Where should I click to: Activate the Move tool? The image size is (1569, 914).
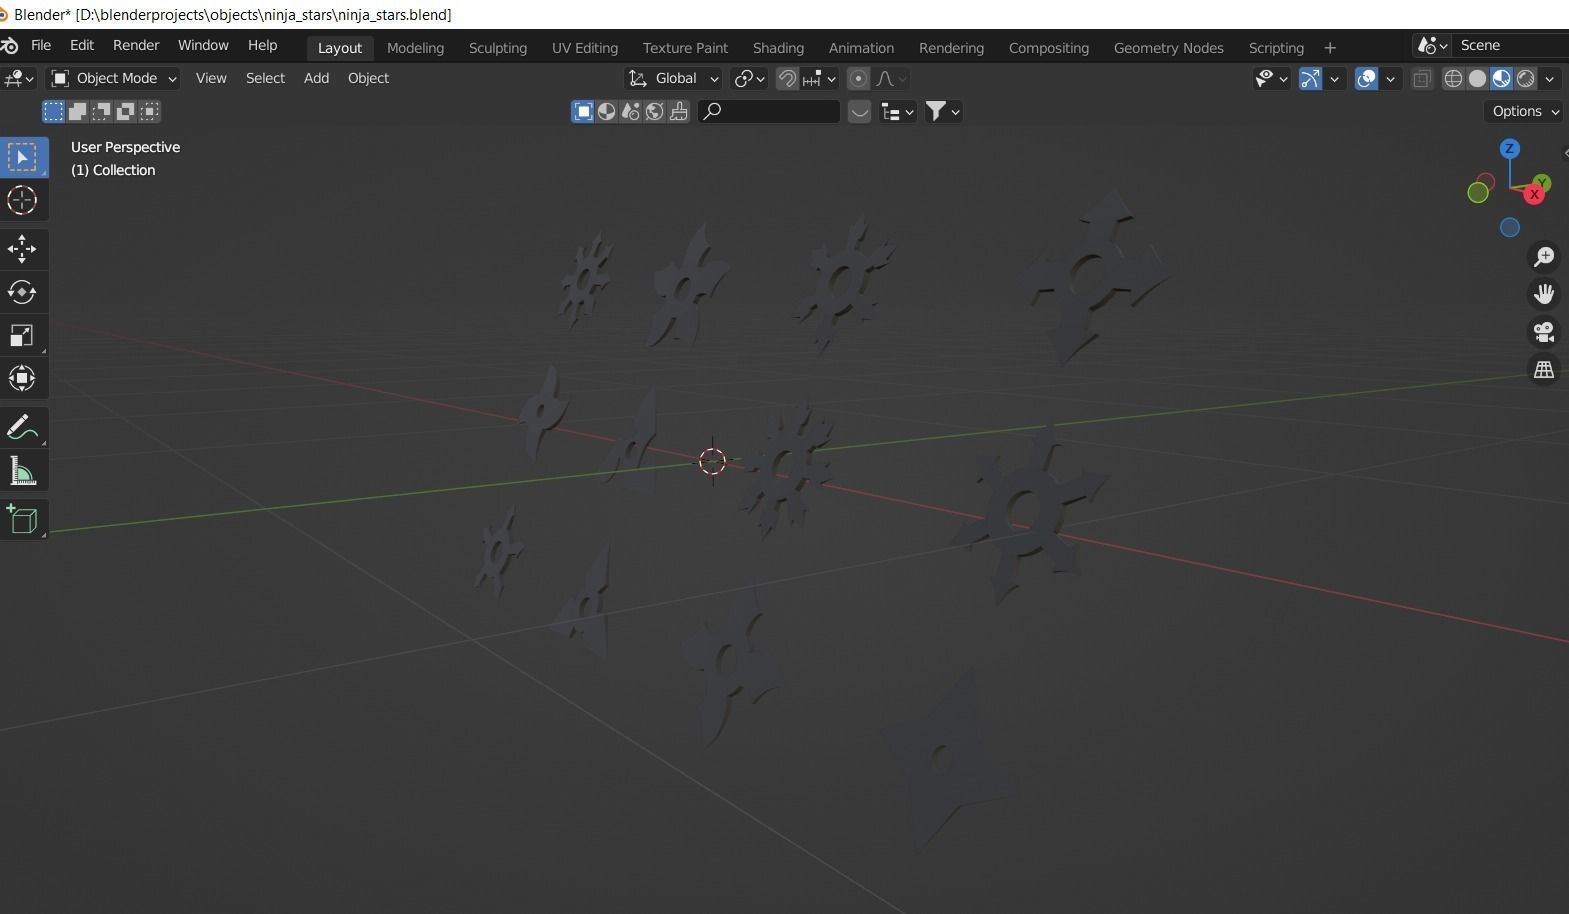[22, 249]
